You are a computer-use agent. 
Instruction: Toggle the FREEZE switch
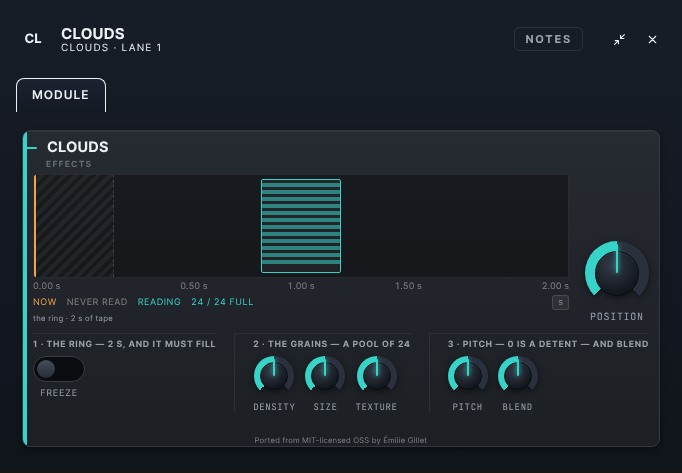tap(59, 369)
